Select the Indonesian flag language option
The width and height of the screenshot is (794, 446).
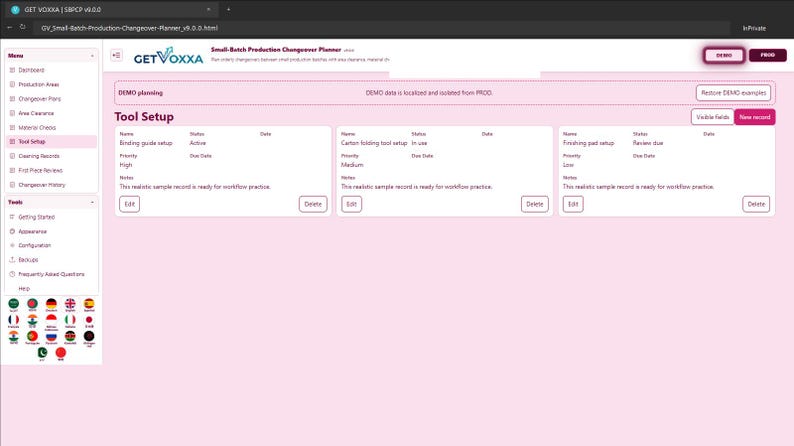[x=51, y=320]
